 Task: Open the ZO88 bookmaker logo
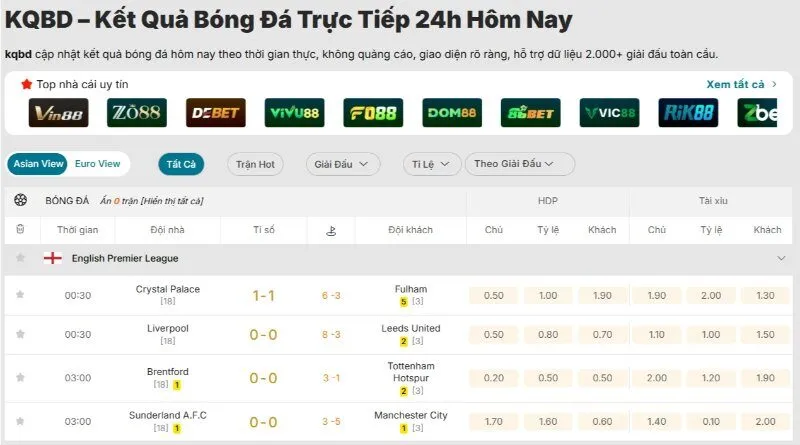137,113
